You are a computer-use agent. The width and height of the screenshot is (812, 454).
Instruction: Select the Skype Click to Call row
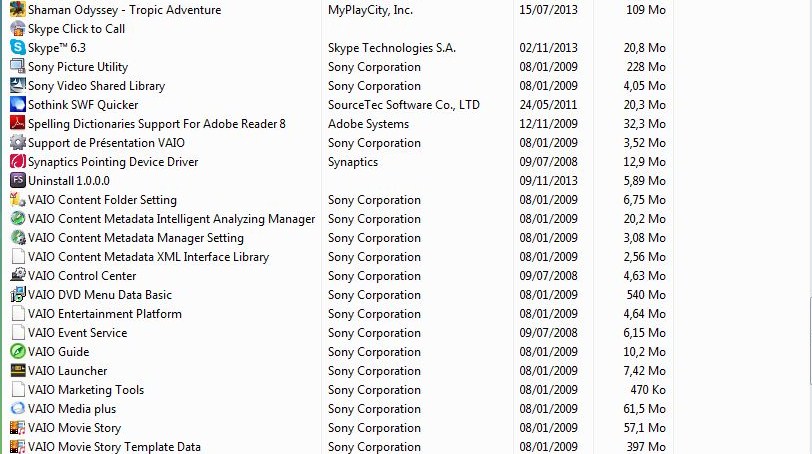tap(77, 29)
